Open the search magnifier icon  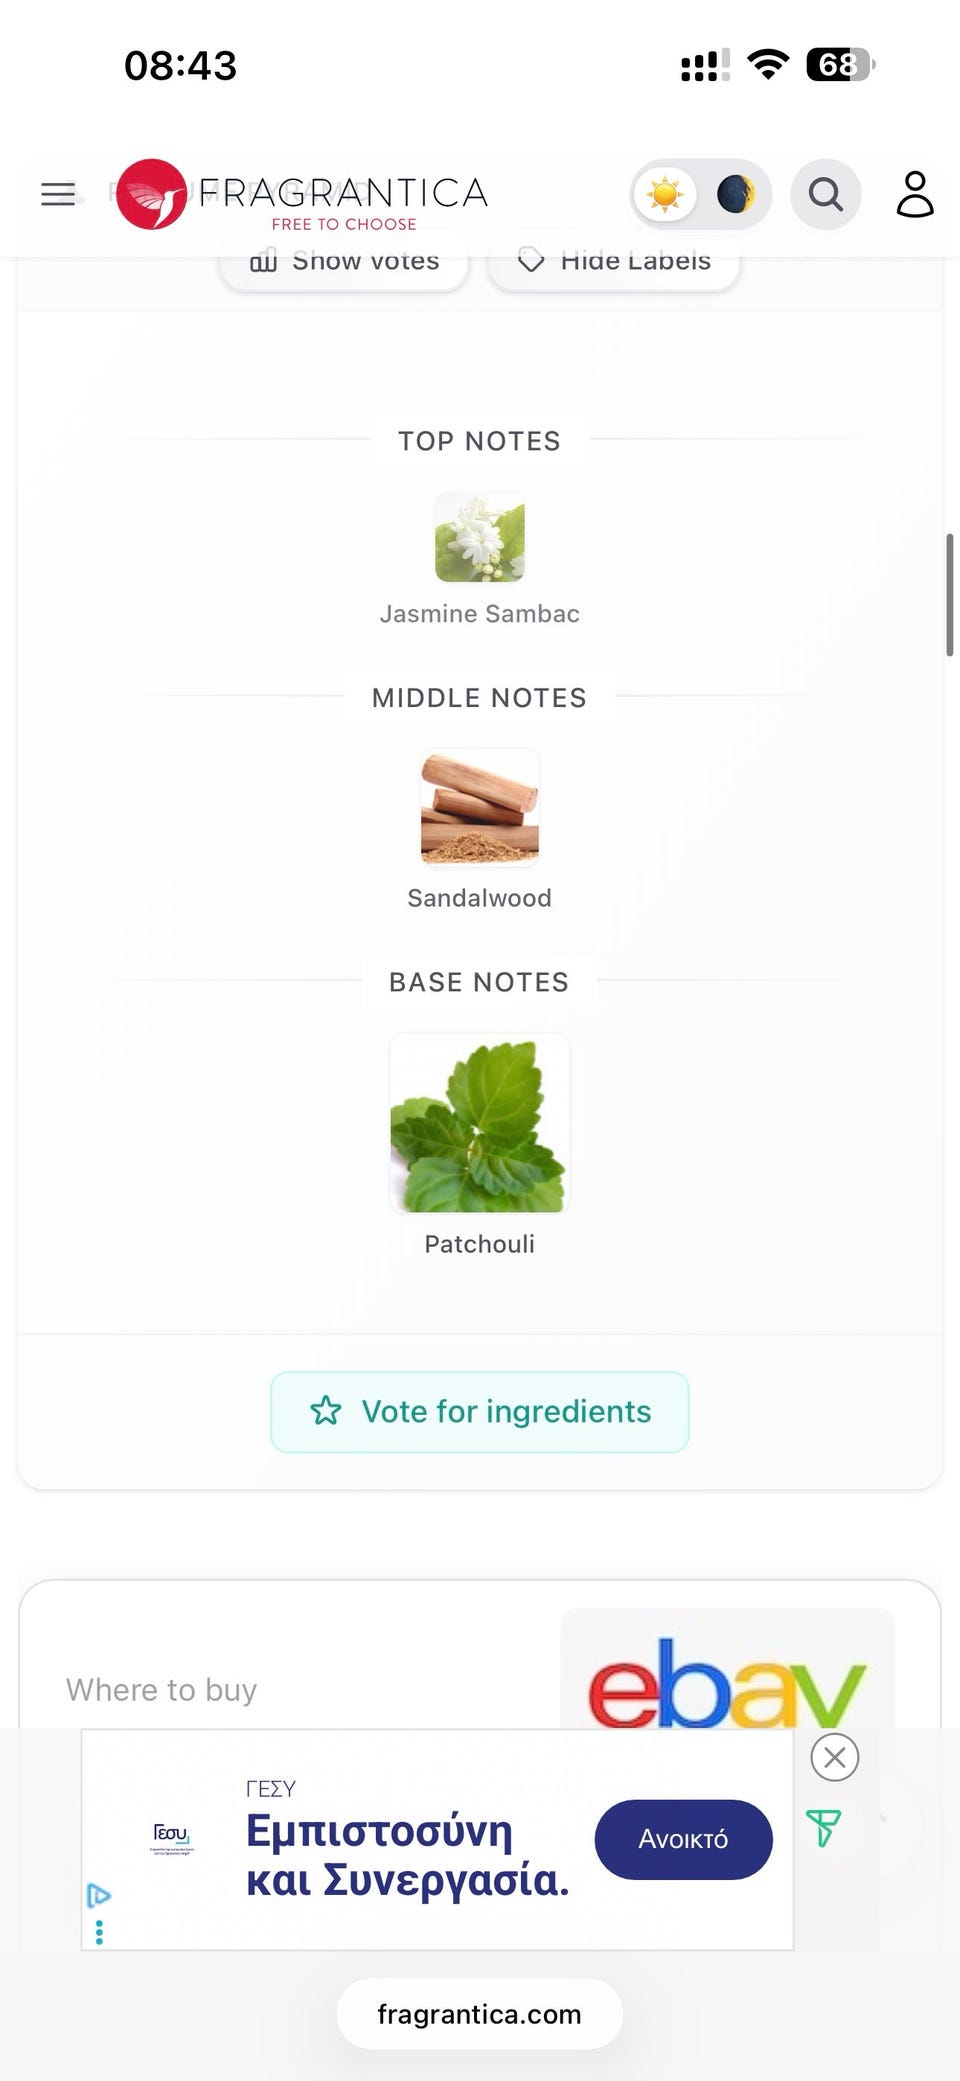pyautogui.click(x=825, y=194)
